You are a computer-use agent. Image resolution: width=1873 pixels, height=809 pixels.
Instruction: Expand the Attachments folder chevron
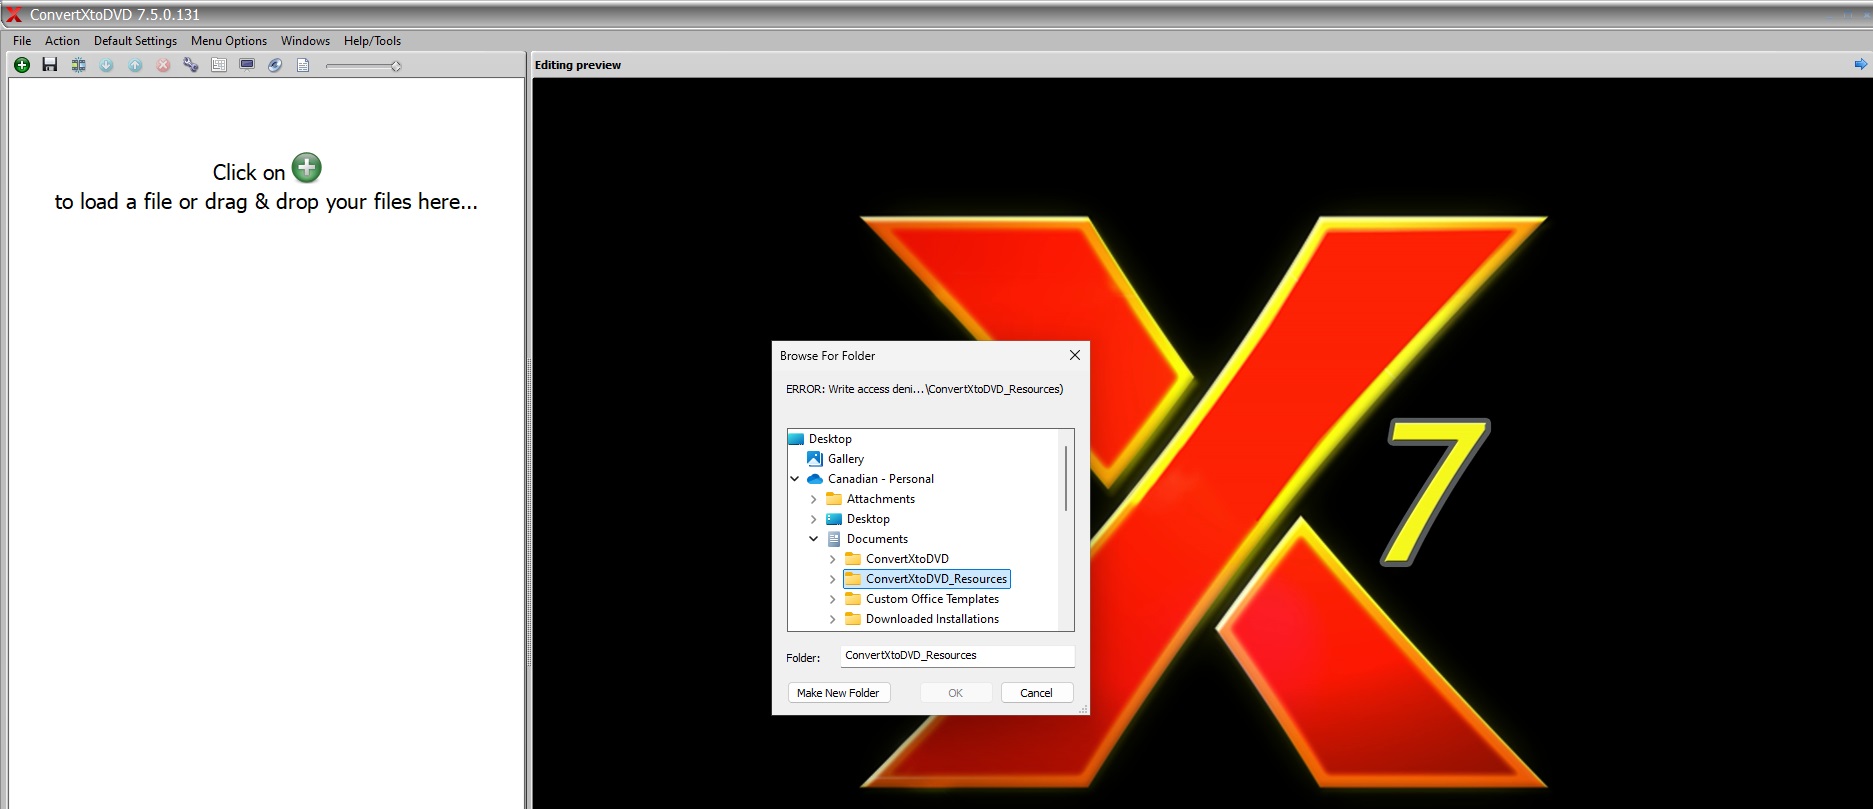click(x=813, y=499)
